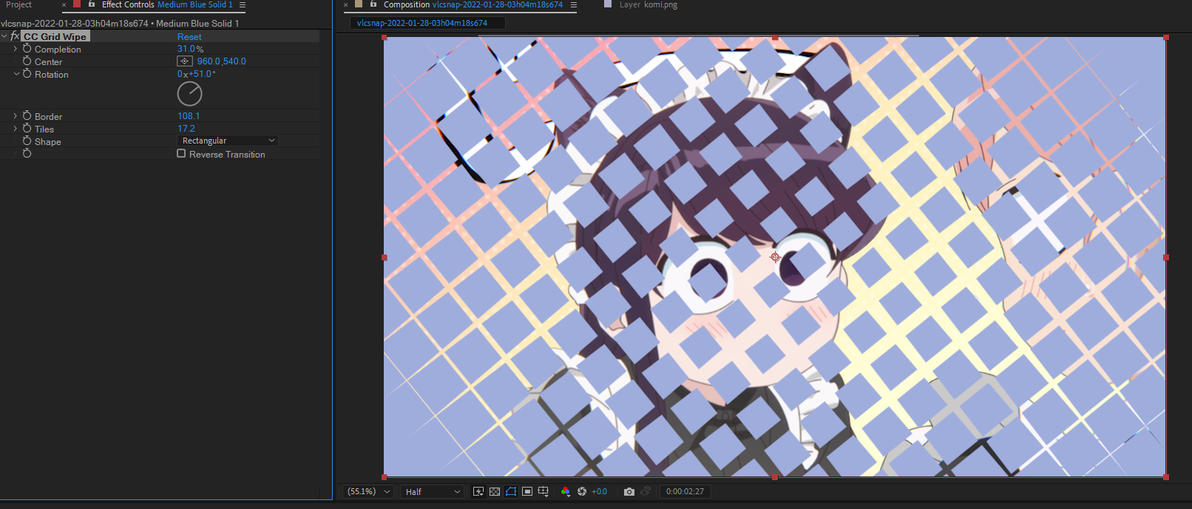Click the effect center point crosshair in viewer
This screenshot has width=1192, height=509.
coord(775,257)
